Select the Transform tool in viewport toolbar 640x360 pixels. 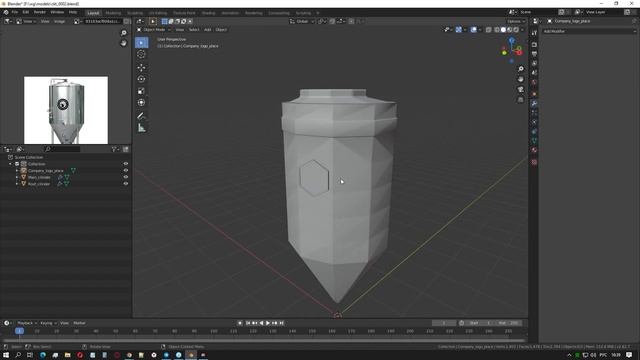pos(141,102)
